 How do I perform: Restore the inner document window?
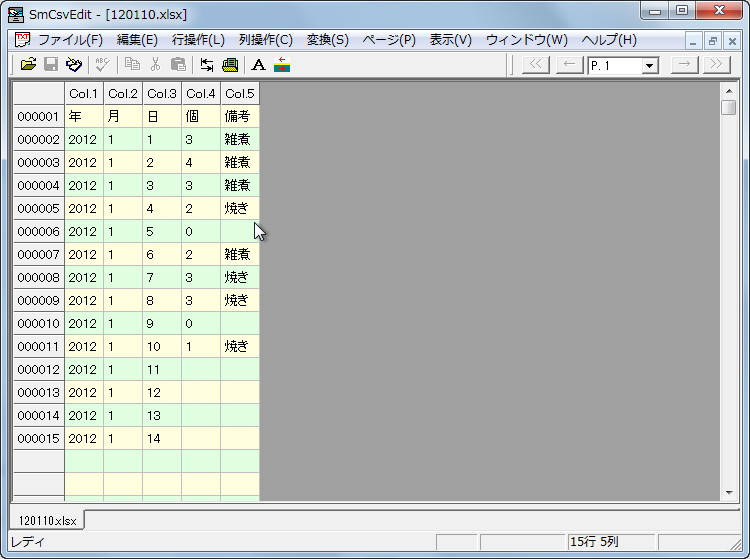[712, 41]
